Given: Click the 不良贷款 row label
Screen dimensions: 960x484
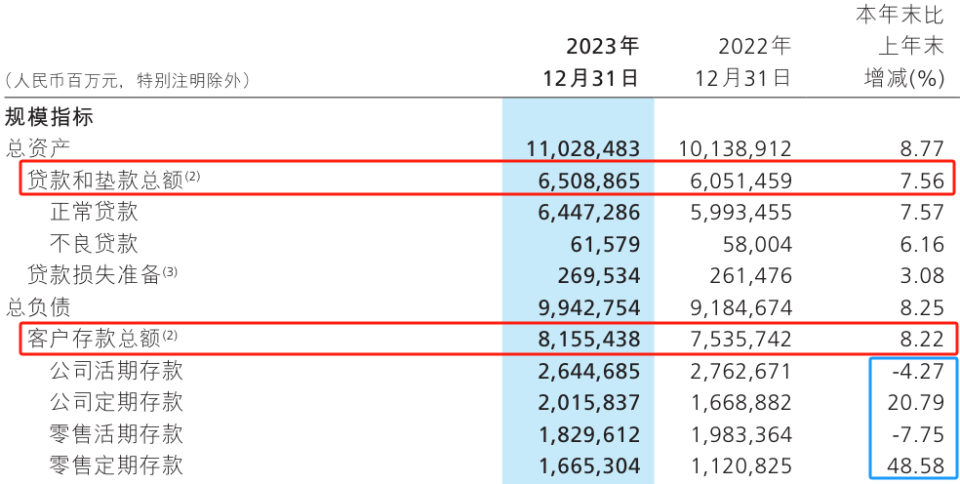Looking at the screenshot, I should tap(94, 243).
